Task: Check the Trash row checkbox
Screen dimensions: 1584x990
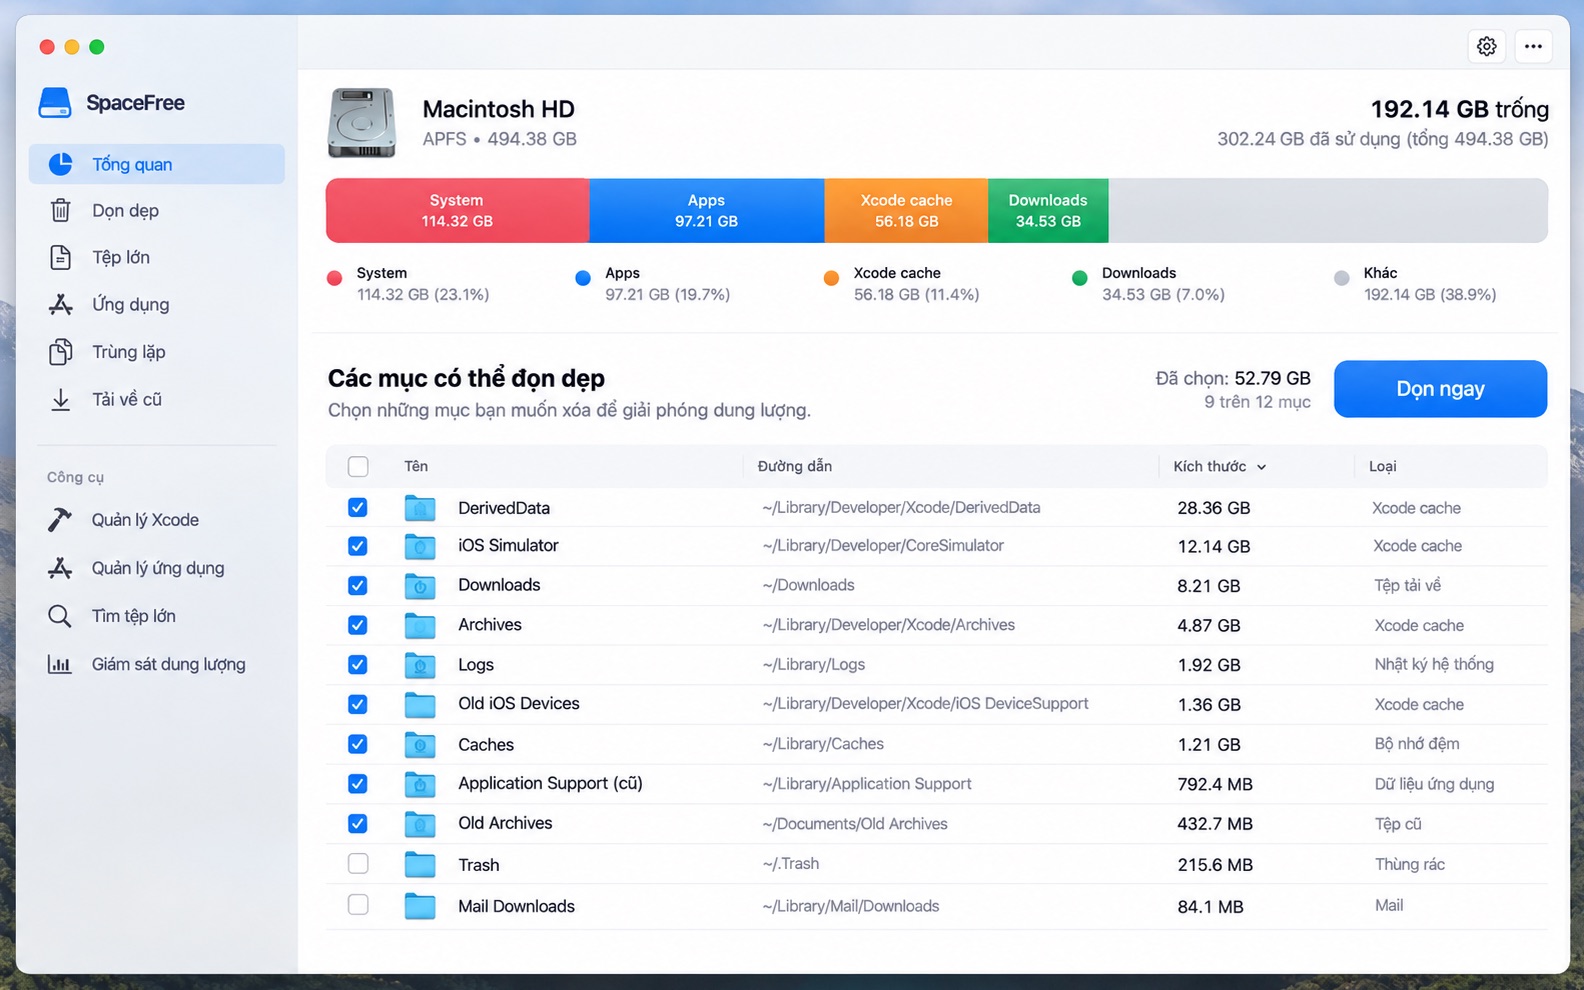Action: click(x=358, y=864)
